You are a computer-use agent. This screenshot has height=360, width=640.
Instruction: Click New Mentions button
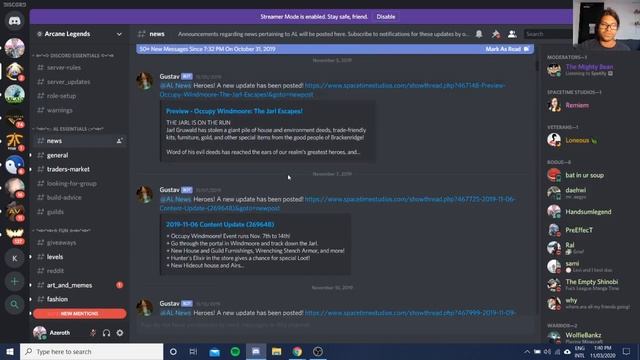pyautogui.click(x=80, y=313)
